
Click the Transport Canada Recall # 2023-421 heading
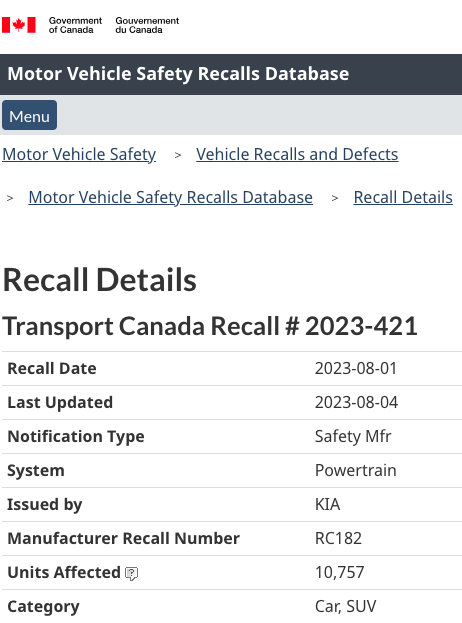pos(210,326)
